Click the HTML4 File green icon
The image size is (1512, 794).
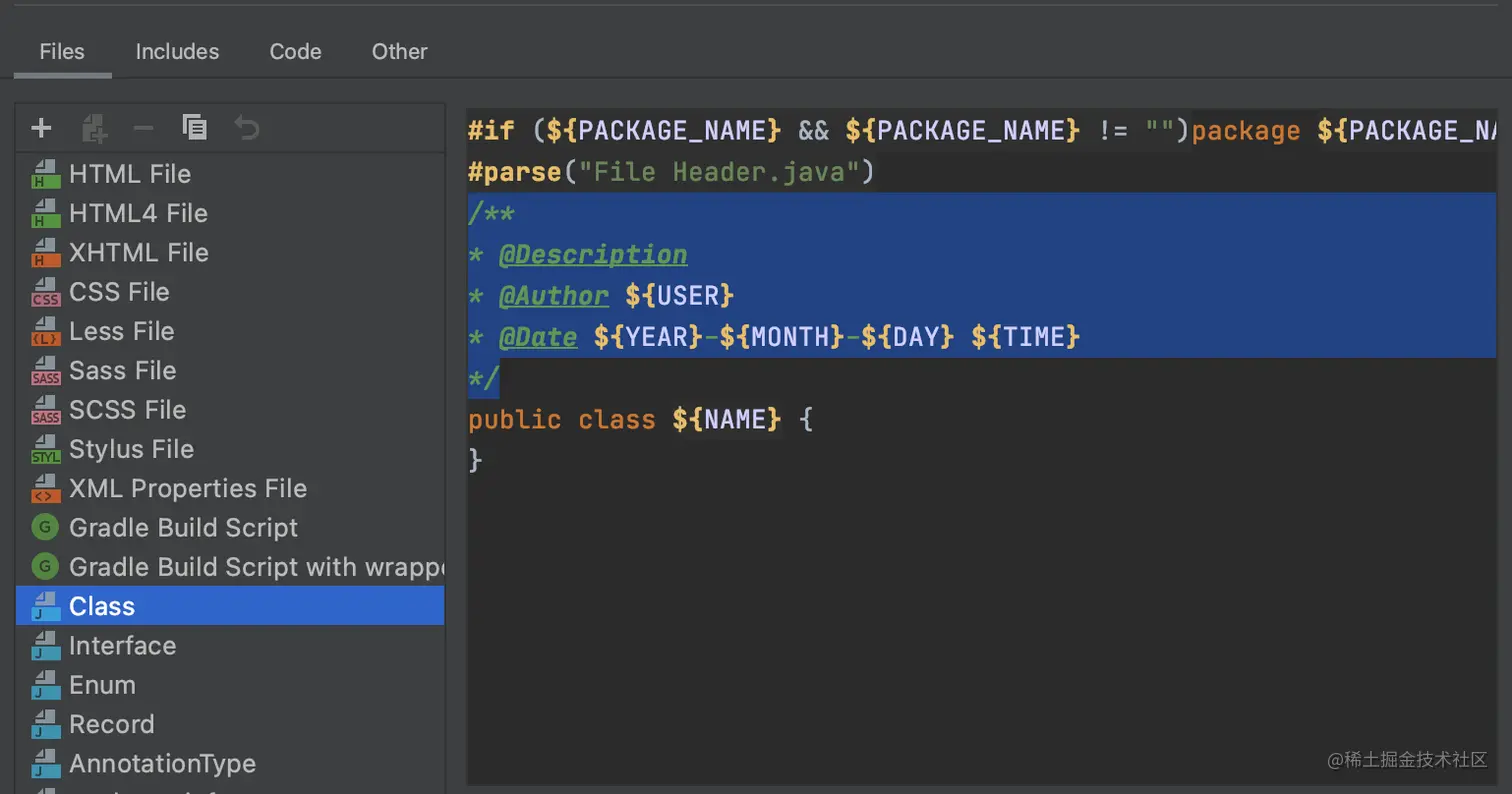point(45,214)
